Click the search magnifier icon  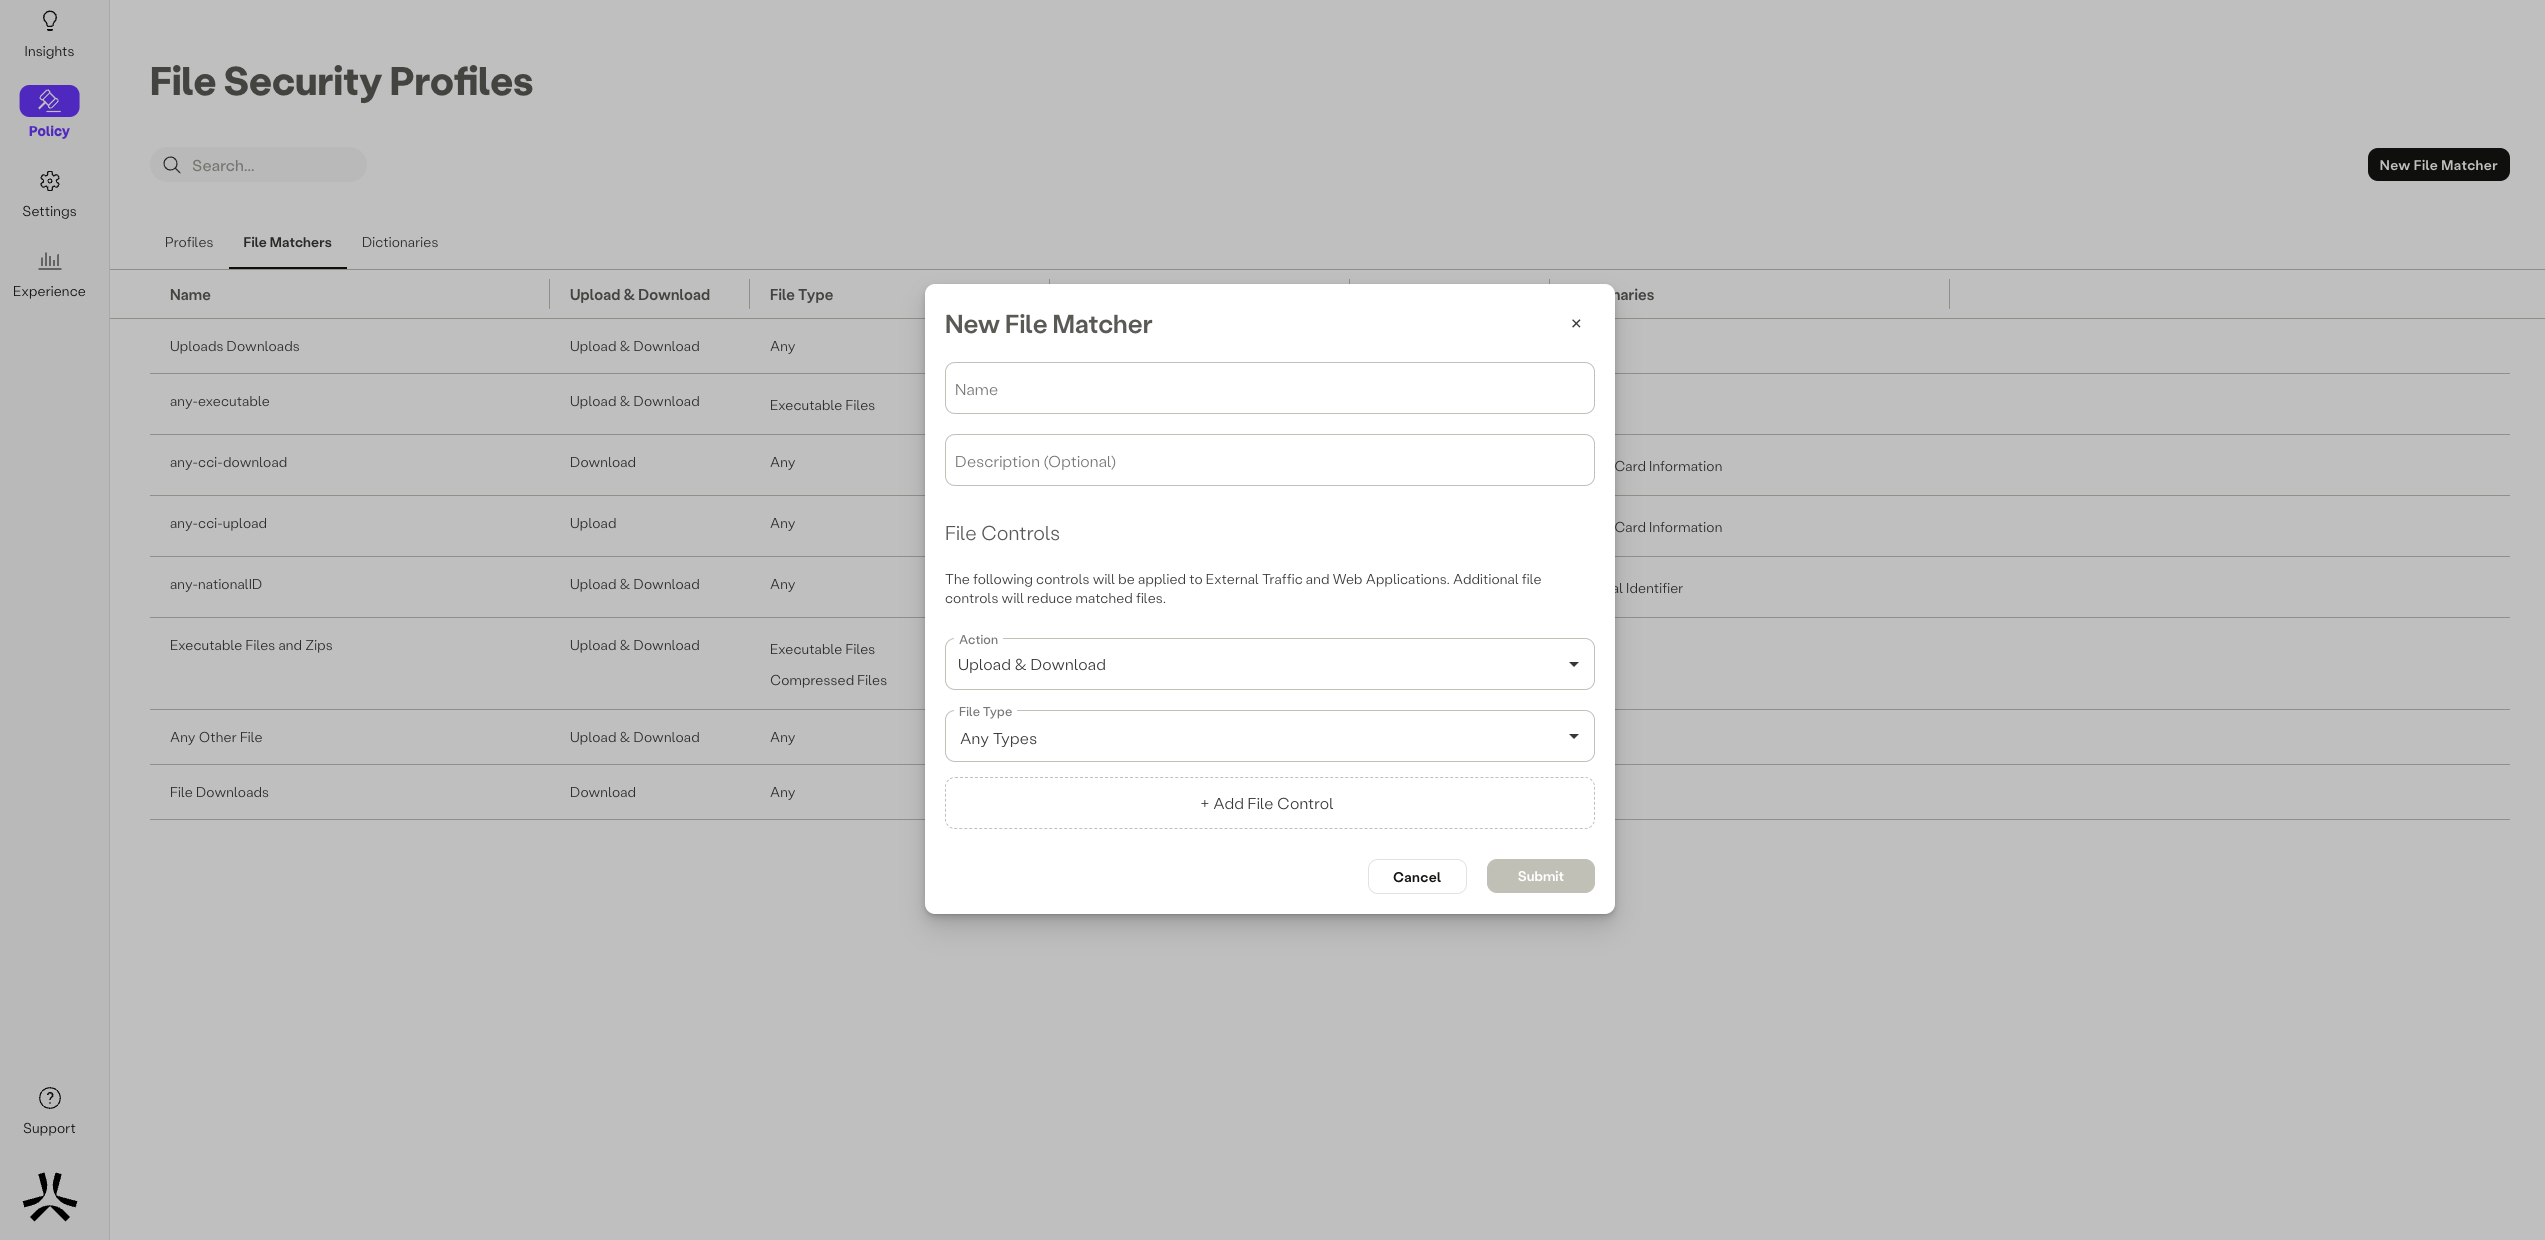tap(172, 165)
